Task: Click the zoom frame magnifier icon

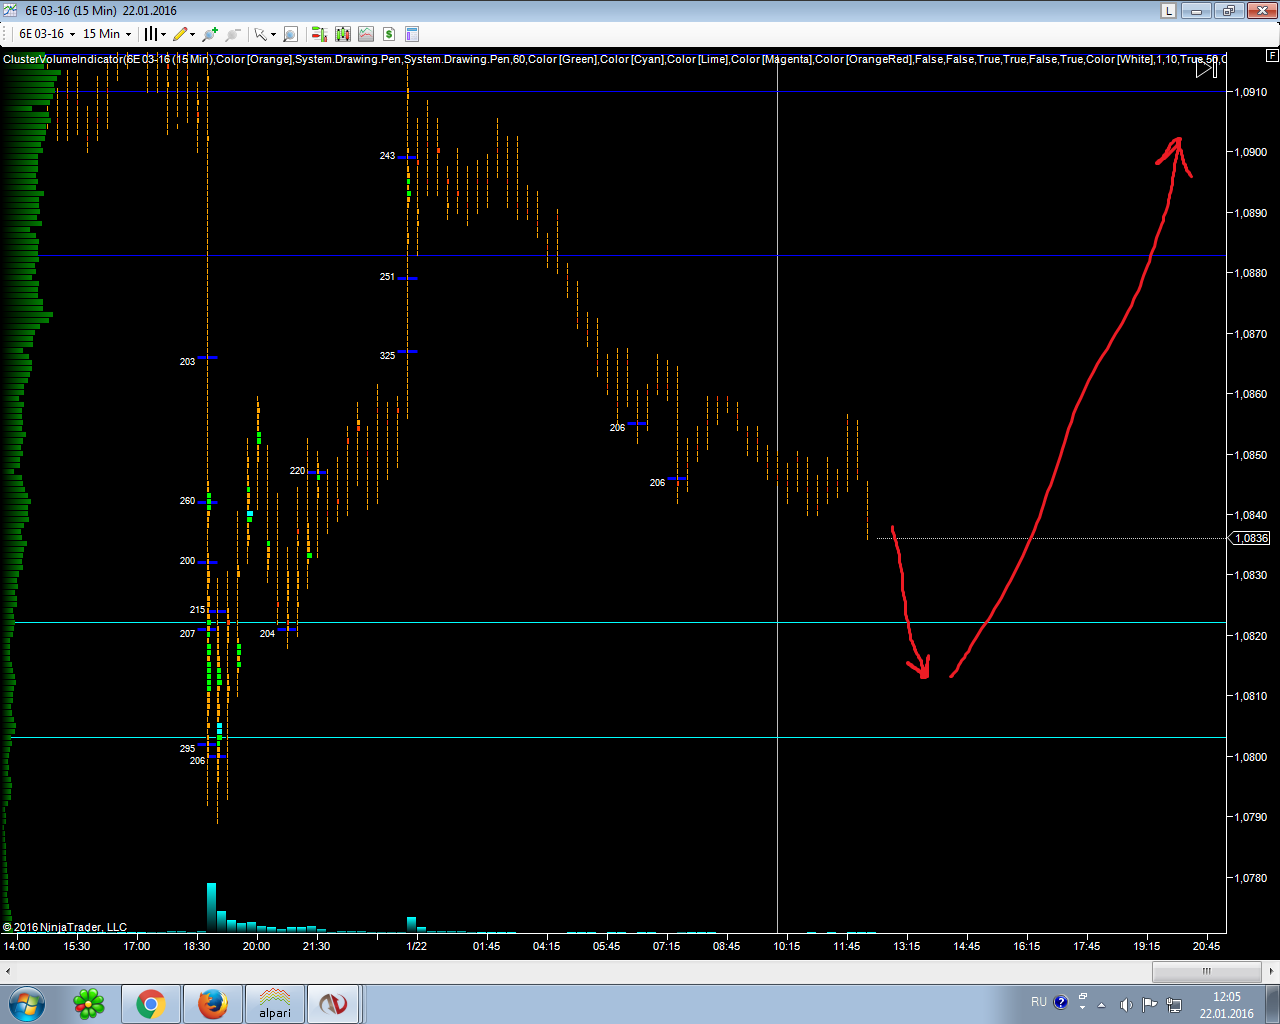Action: (x=290, y=34)
